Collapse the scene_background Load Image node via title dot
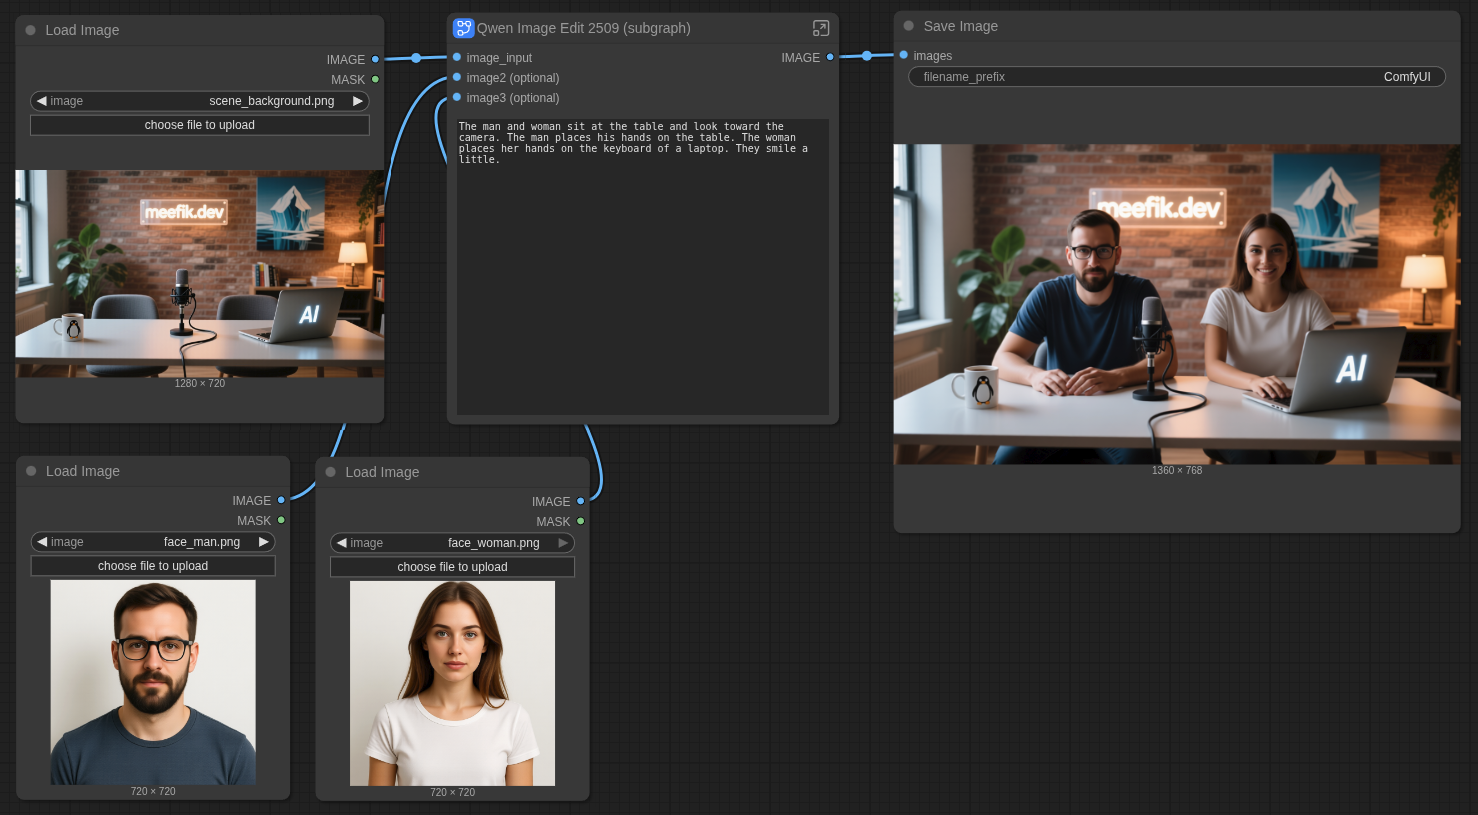The image size is (1478, 815). click(30, 30)
